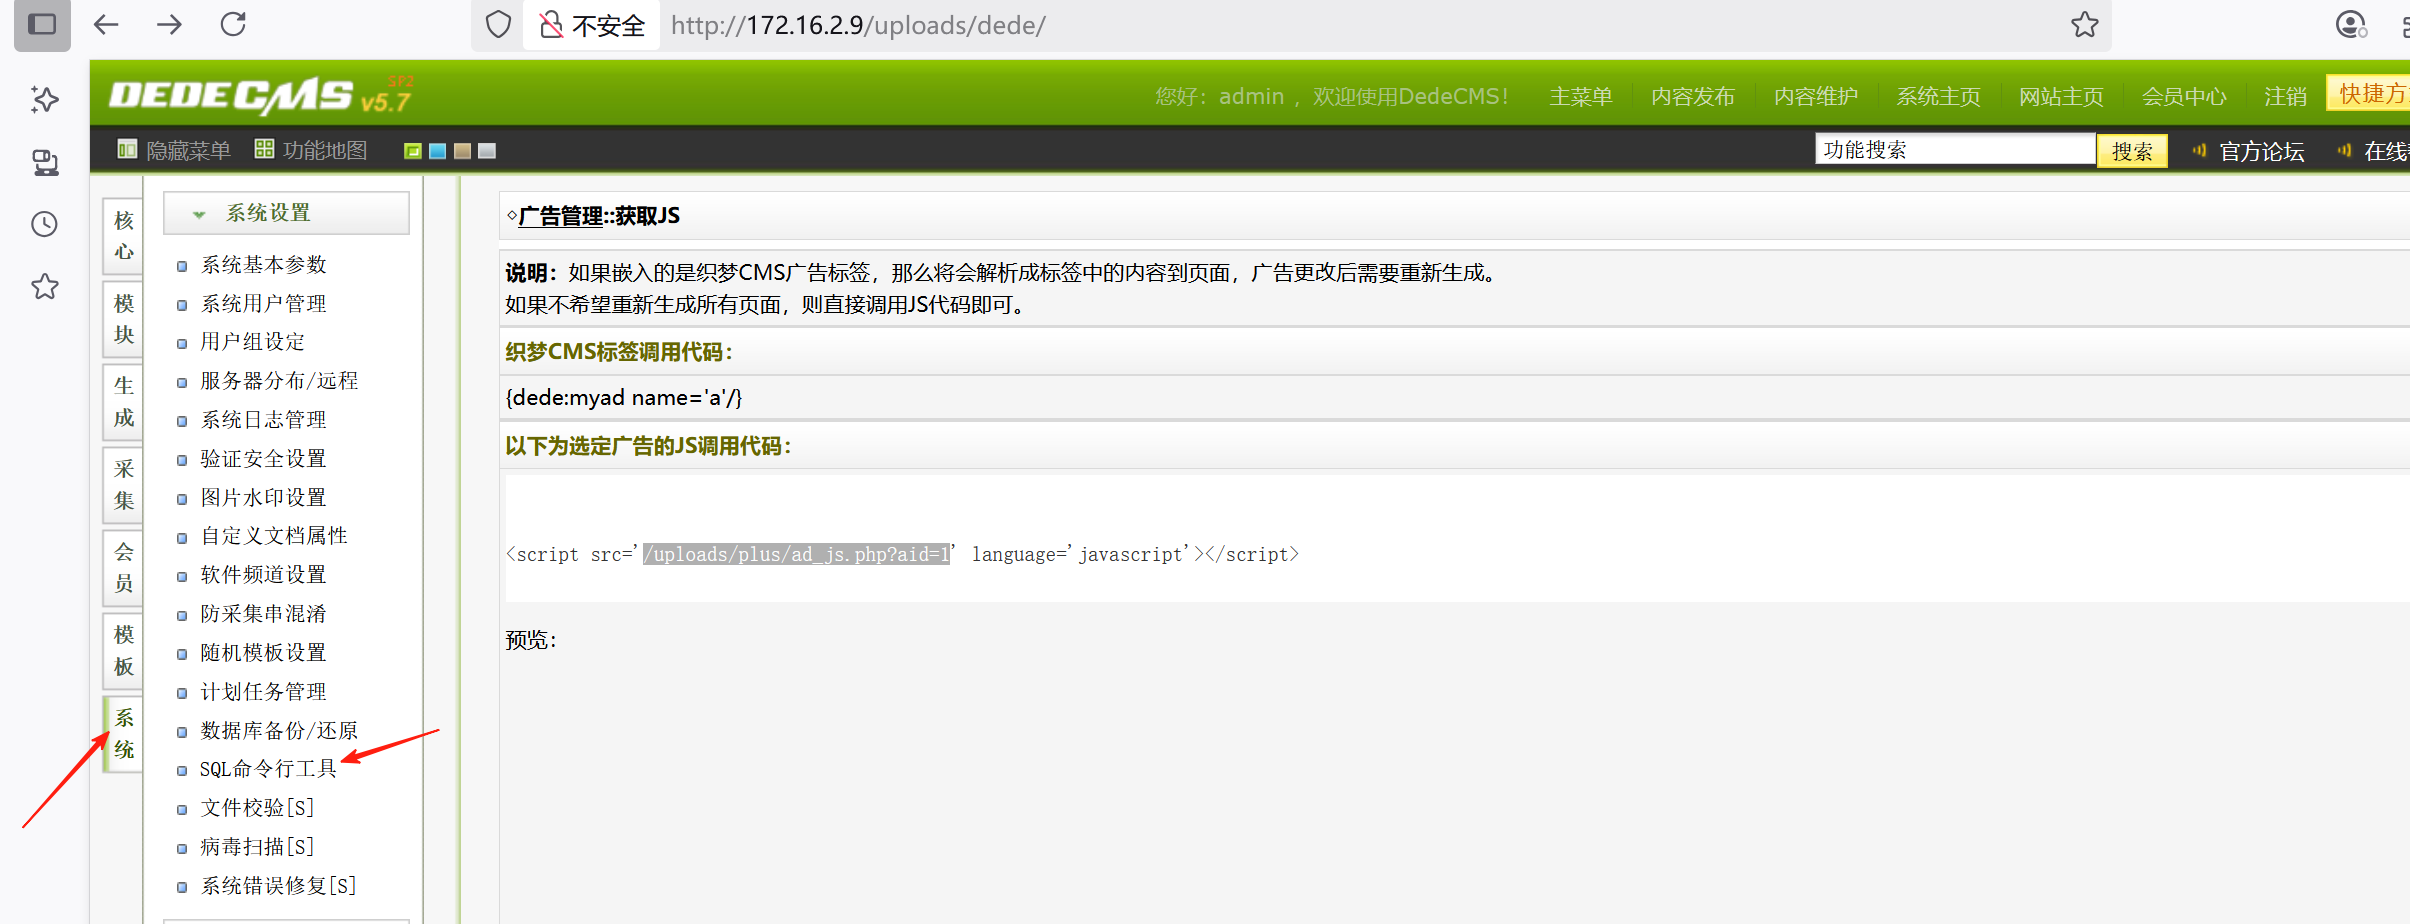The width and height of the screenshot is (2410, 924).
Task: Open 数据库备份/还原 menu item
Action: pos(279,731)
